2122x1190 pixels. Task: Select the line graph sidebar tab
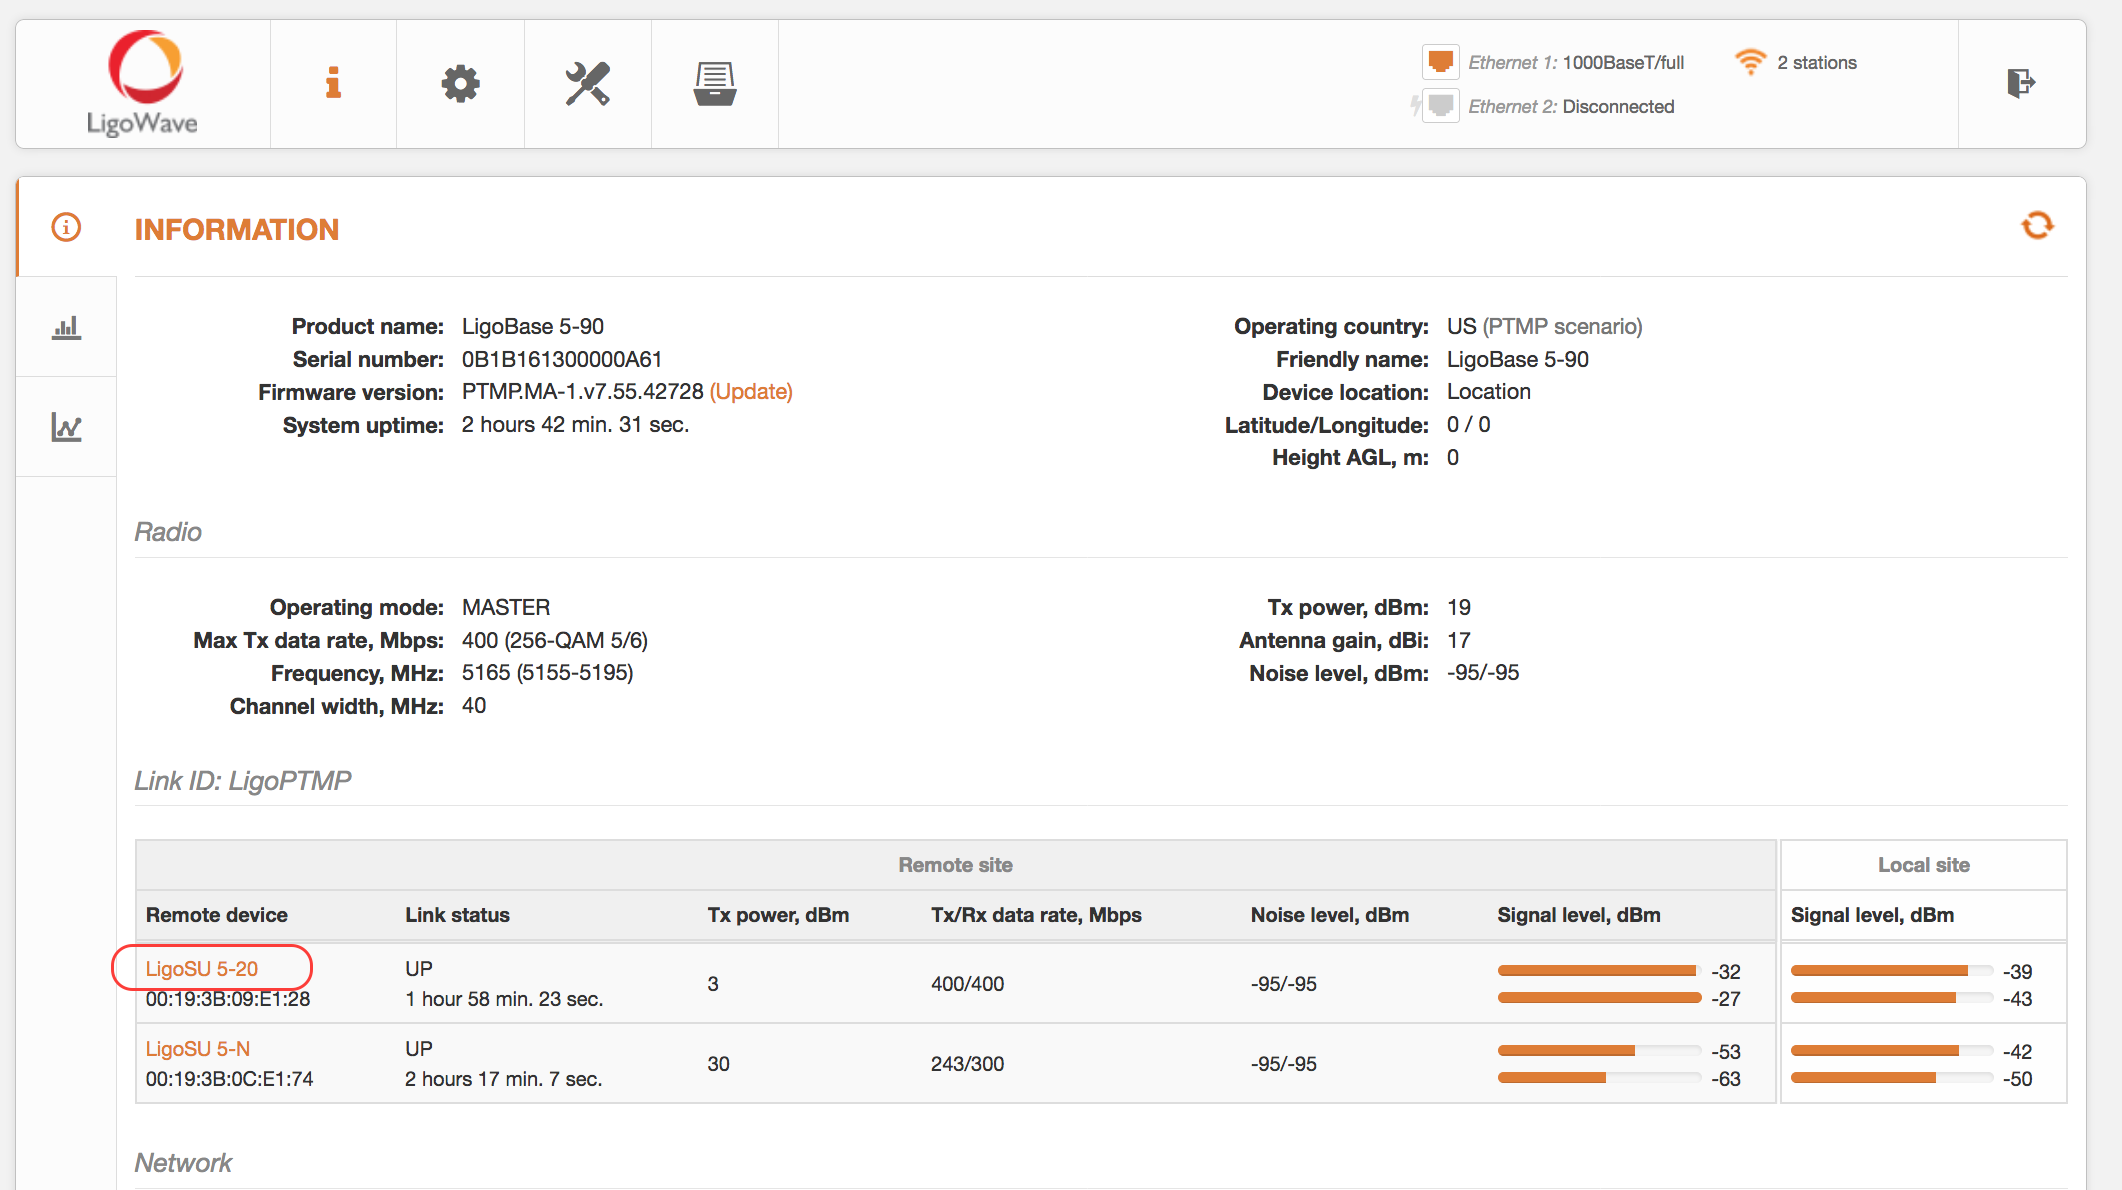[x=66, y=427]
